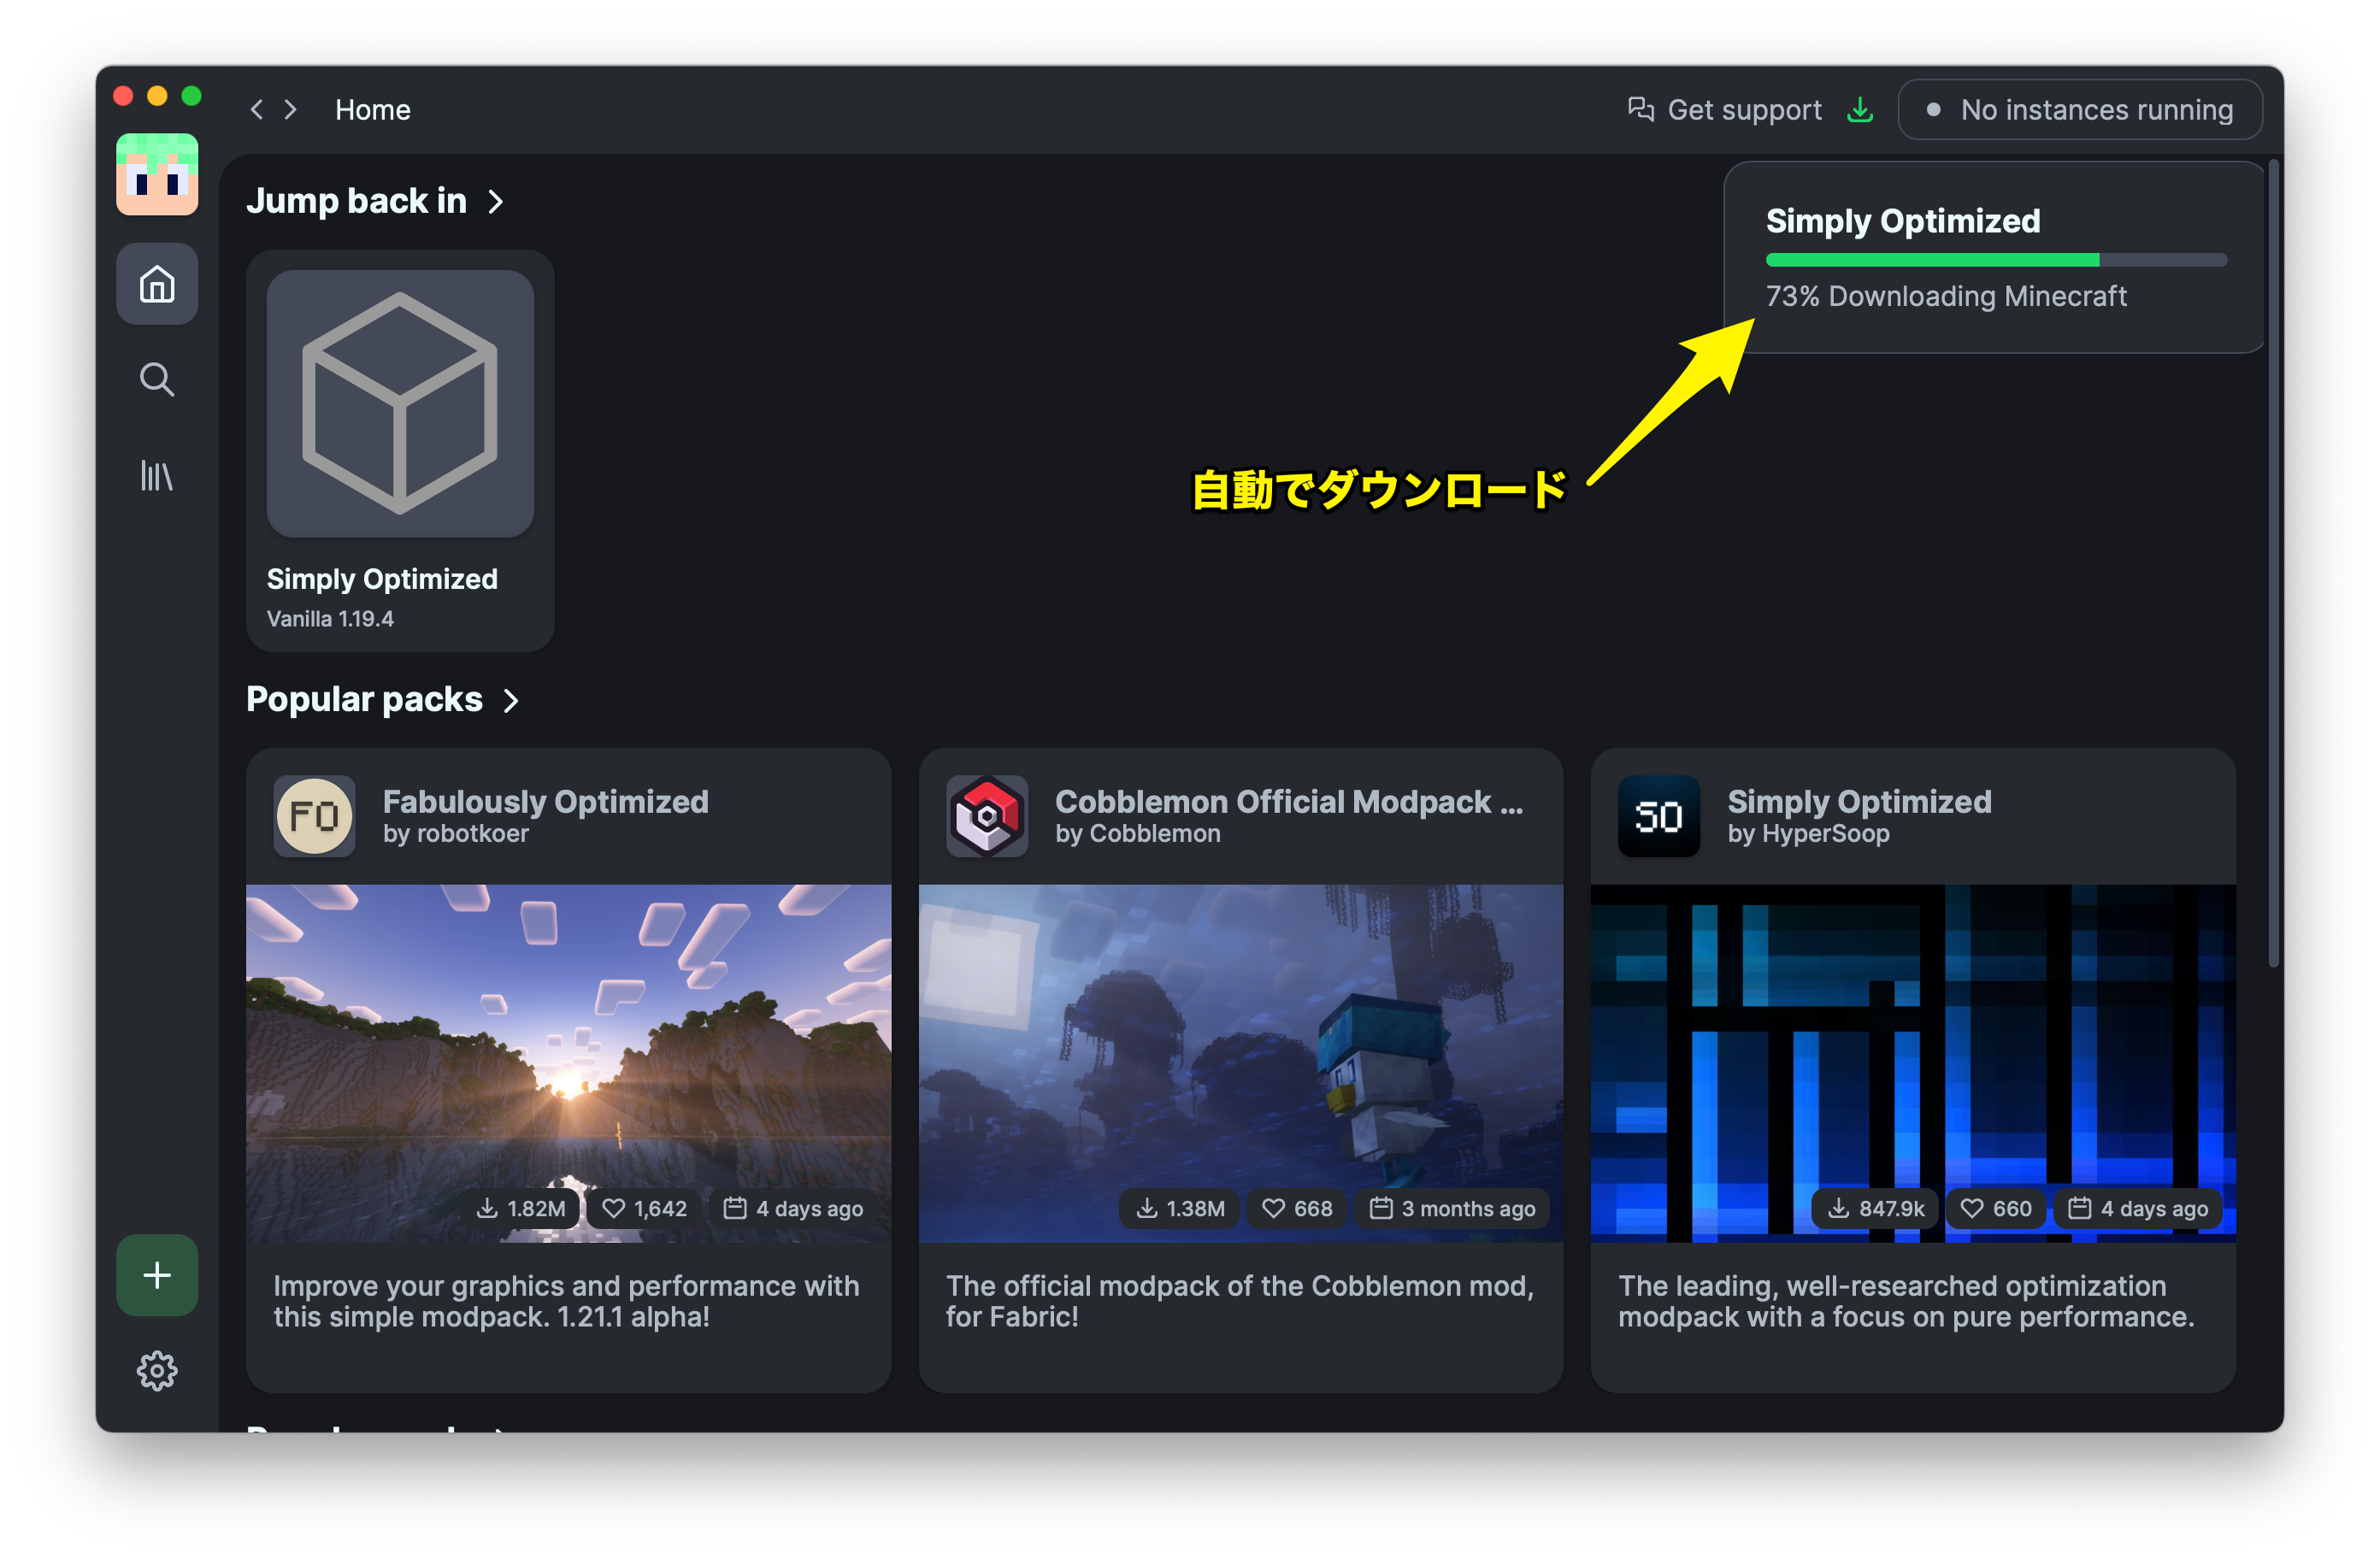Click Fabulously Optimized FO logo icon
Screen dimensions: 2380x1559
tap(314, 816)
